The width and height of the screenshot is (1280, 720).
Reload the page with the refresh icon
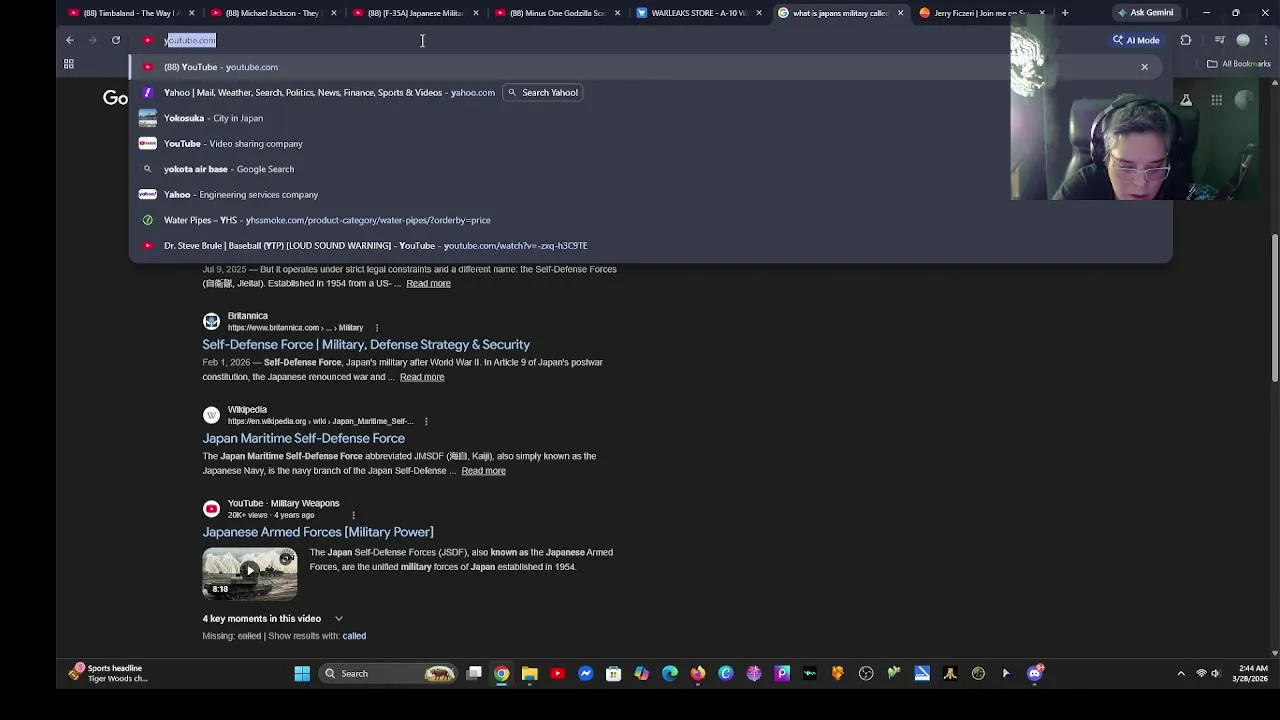click(x=116, y=40)
